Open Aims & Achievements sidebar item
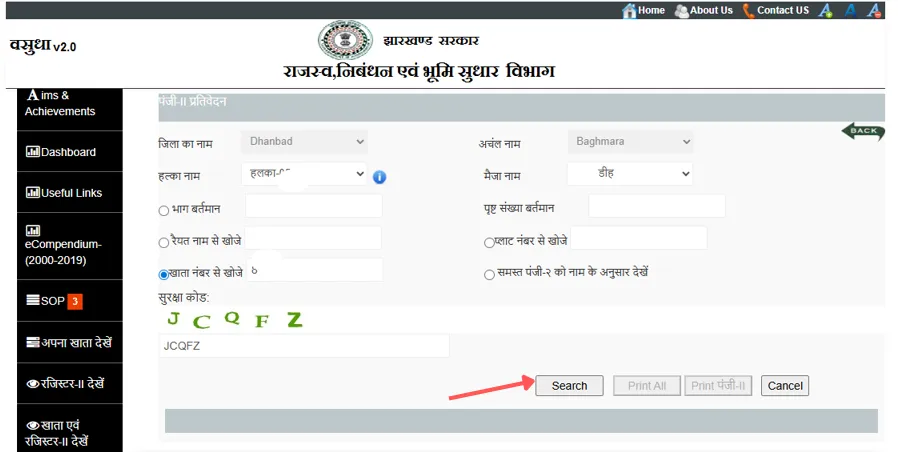The height and width of the screenshot is (452, 898). click(x=70, y=109)
